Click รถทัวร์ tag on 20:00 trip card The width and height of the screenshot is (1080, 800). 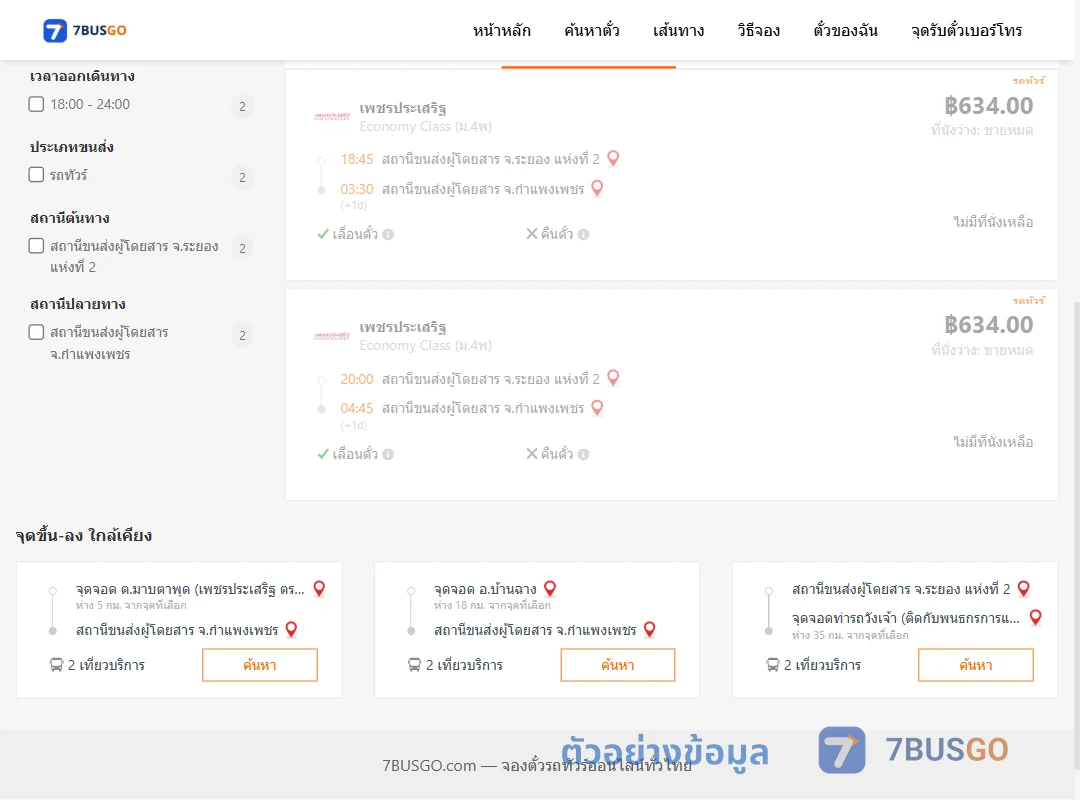(1029, 300)
